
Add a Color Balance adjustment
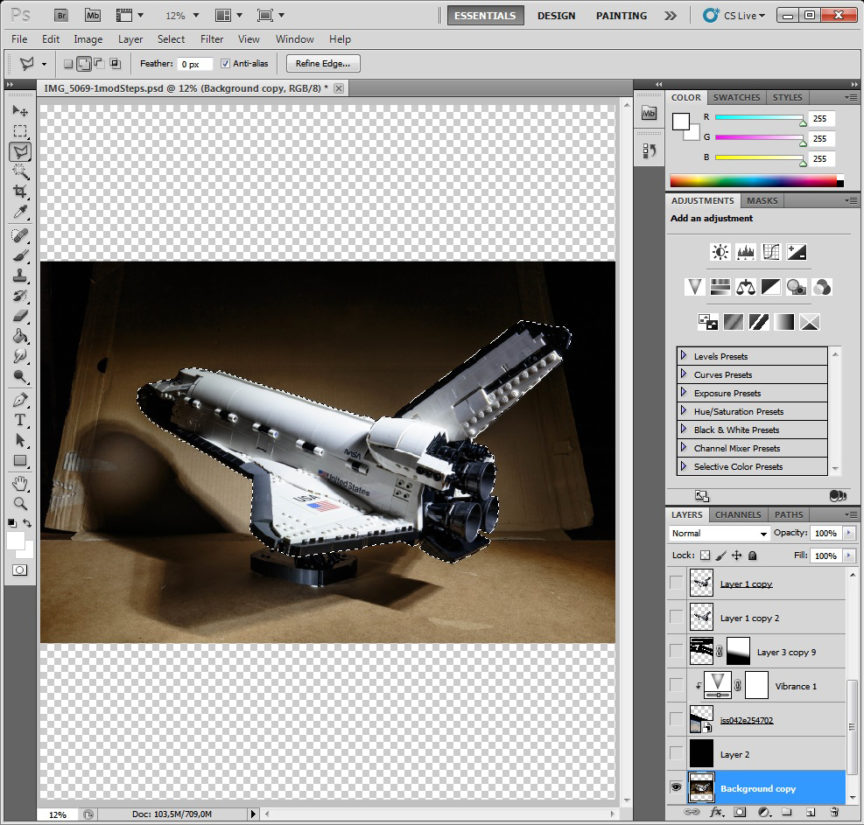coord(745,287)
